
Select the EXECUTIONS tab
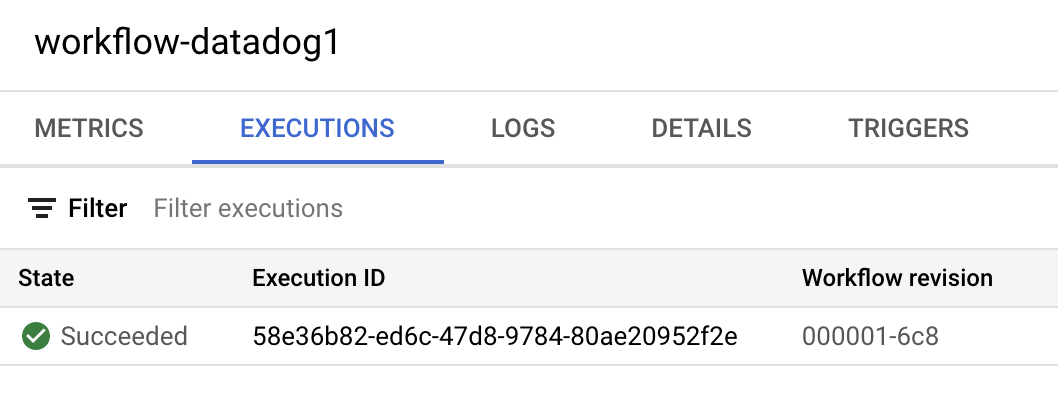pos(317,128)
